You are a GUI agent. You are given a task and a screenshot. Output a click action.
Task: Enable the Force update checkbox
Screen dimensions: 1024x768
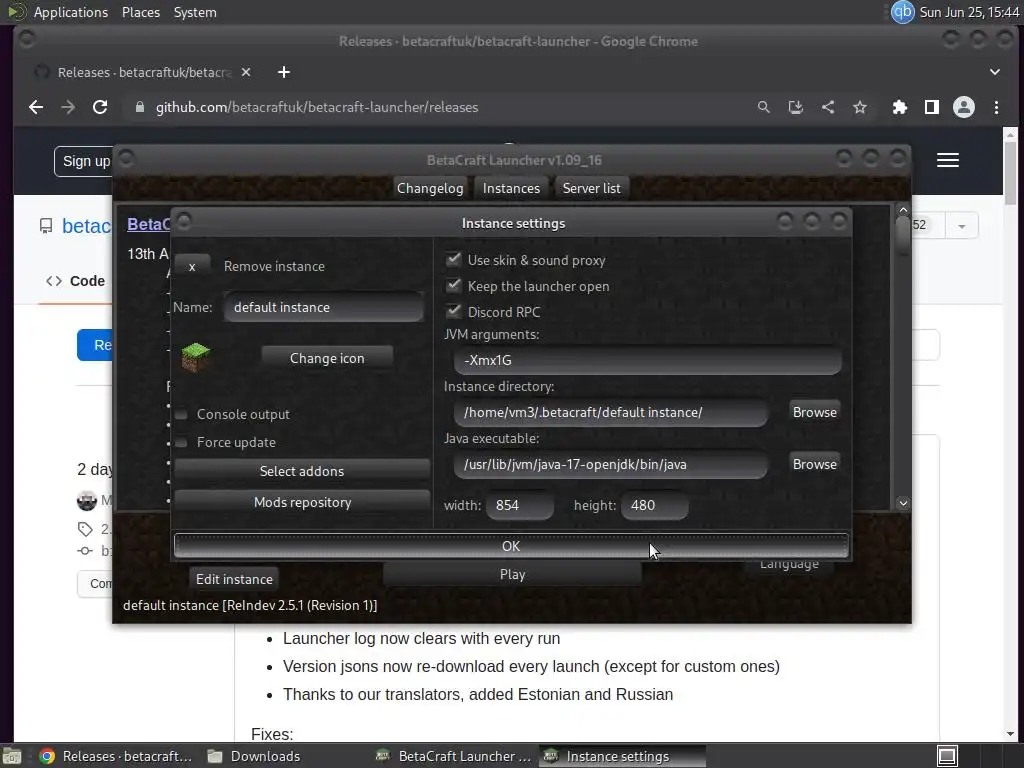click(x=182, y=442)
